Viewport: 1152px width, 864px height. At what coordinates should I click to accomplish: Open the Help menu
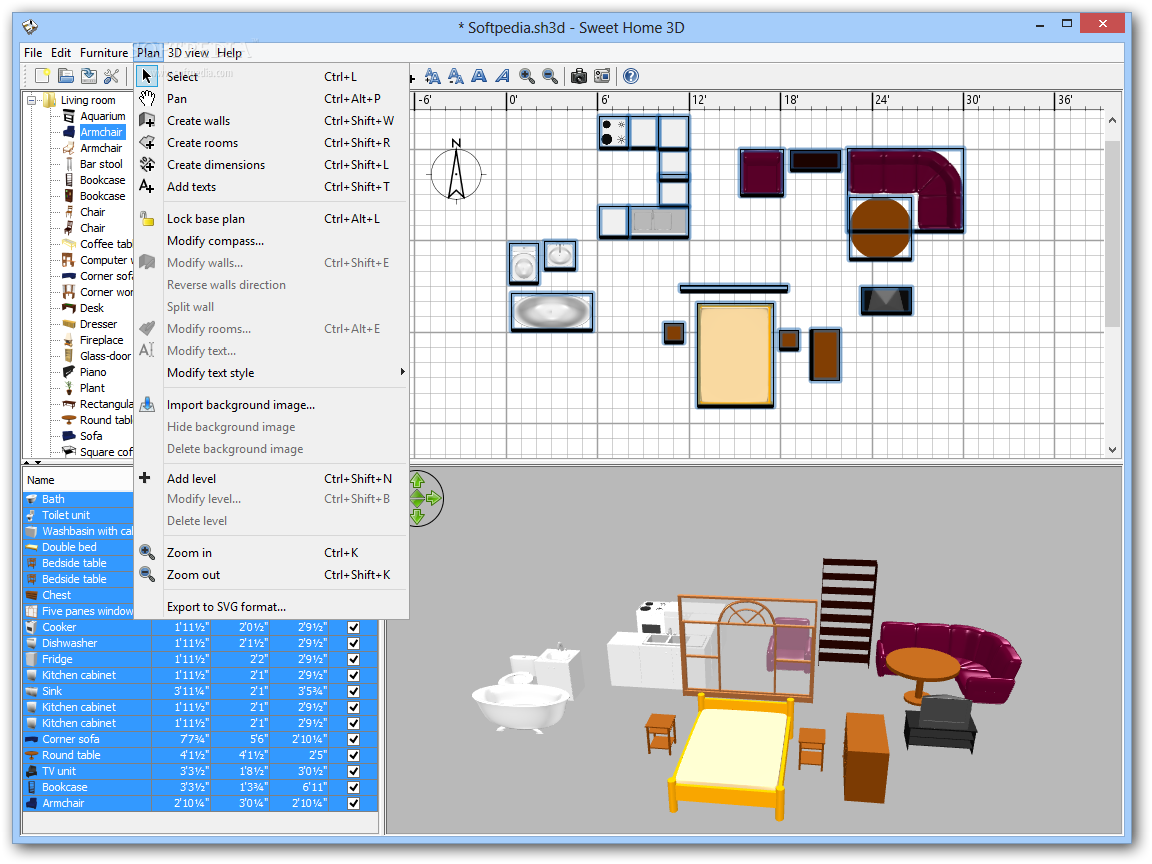pos(229,53)
